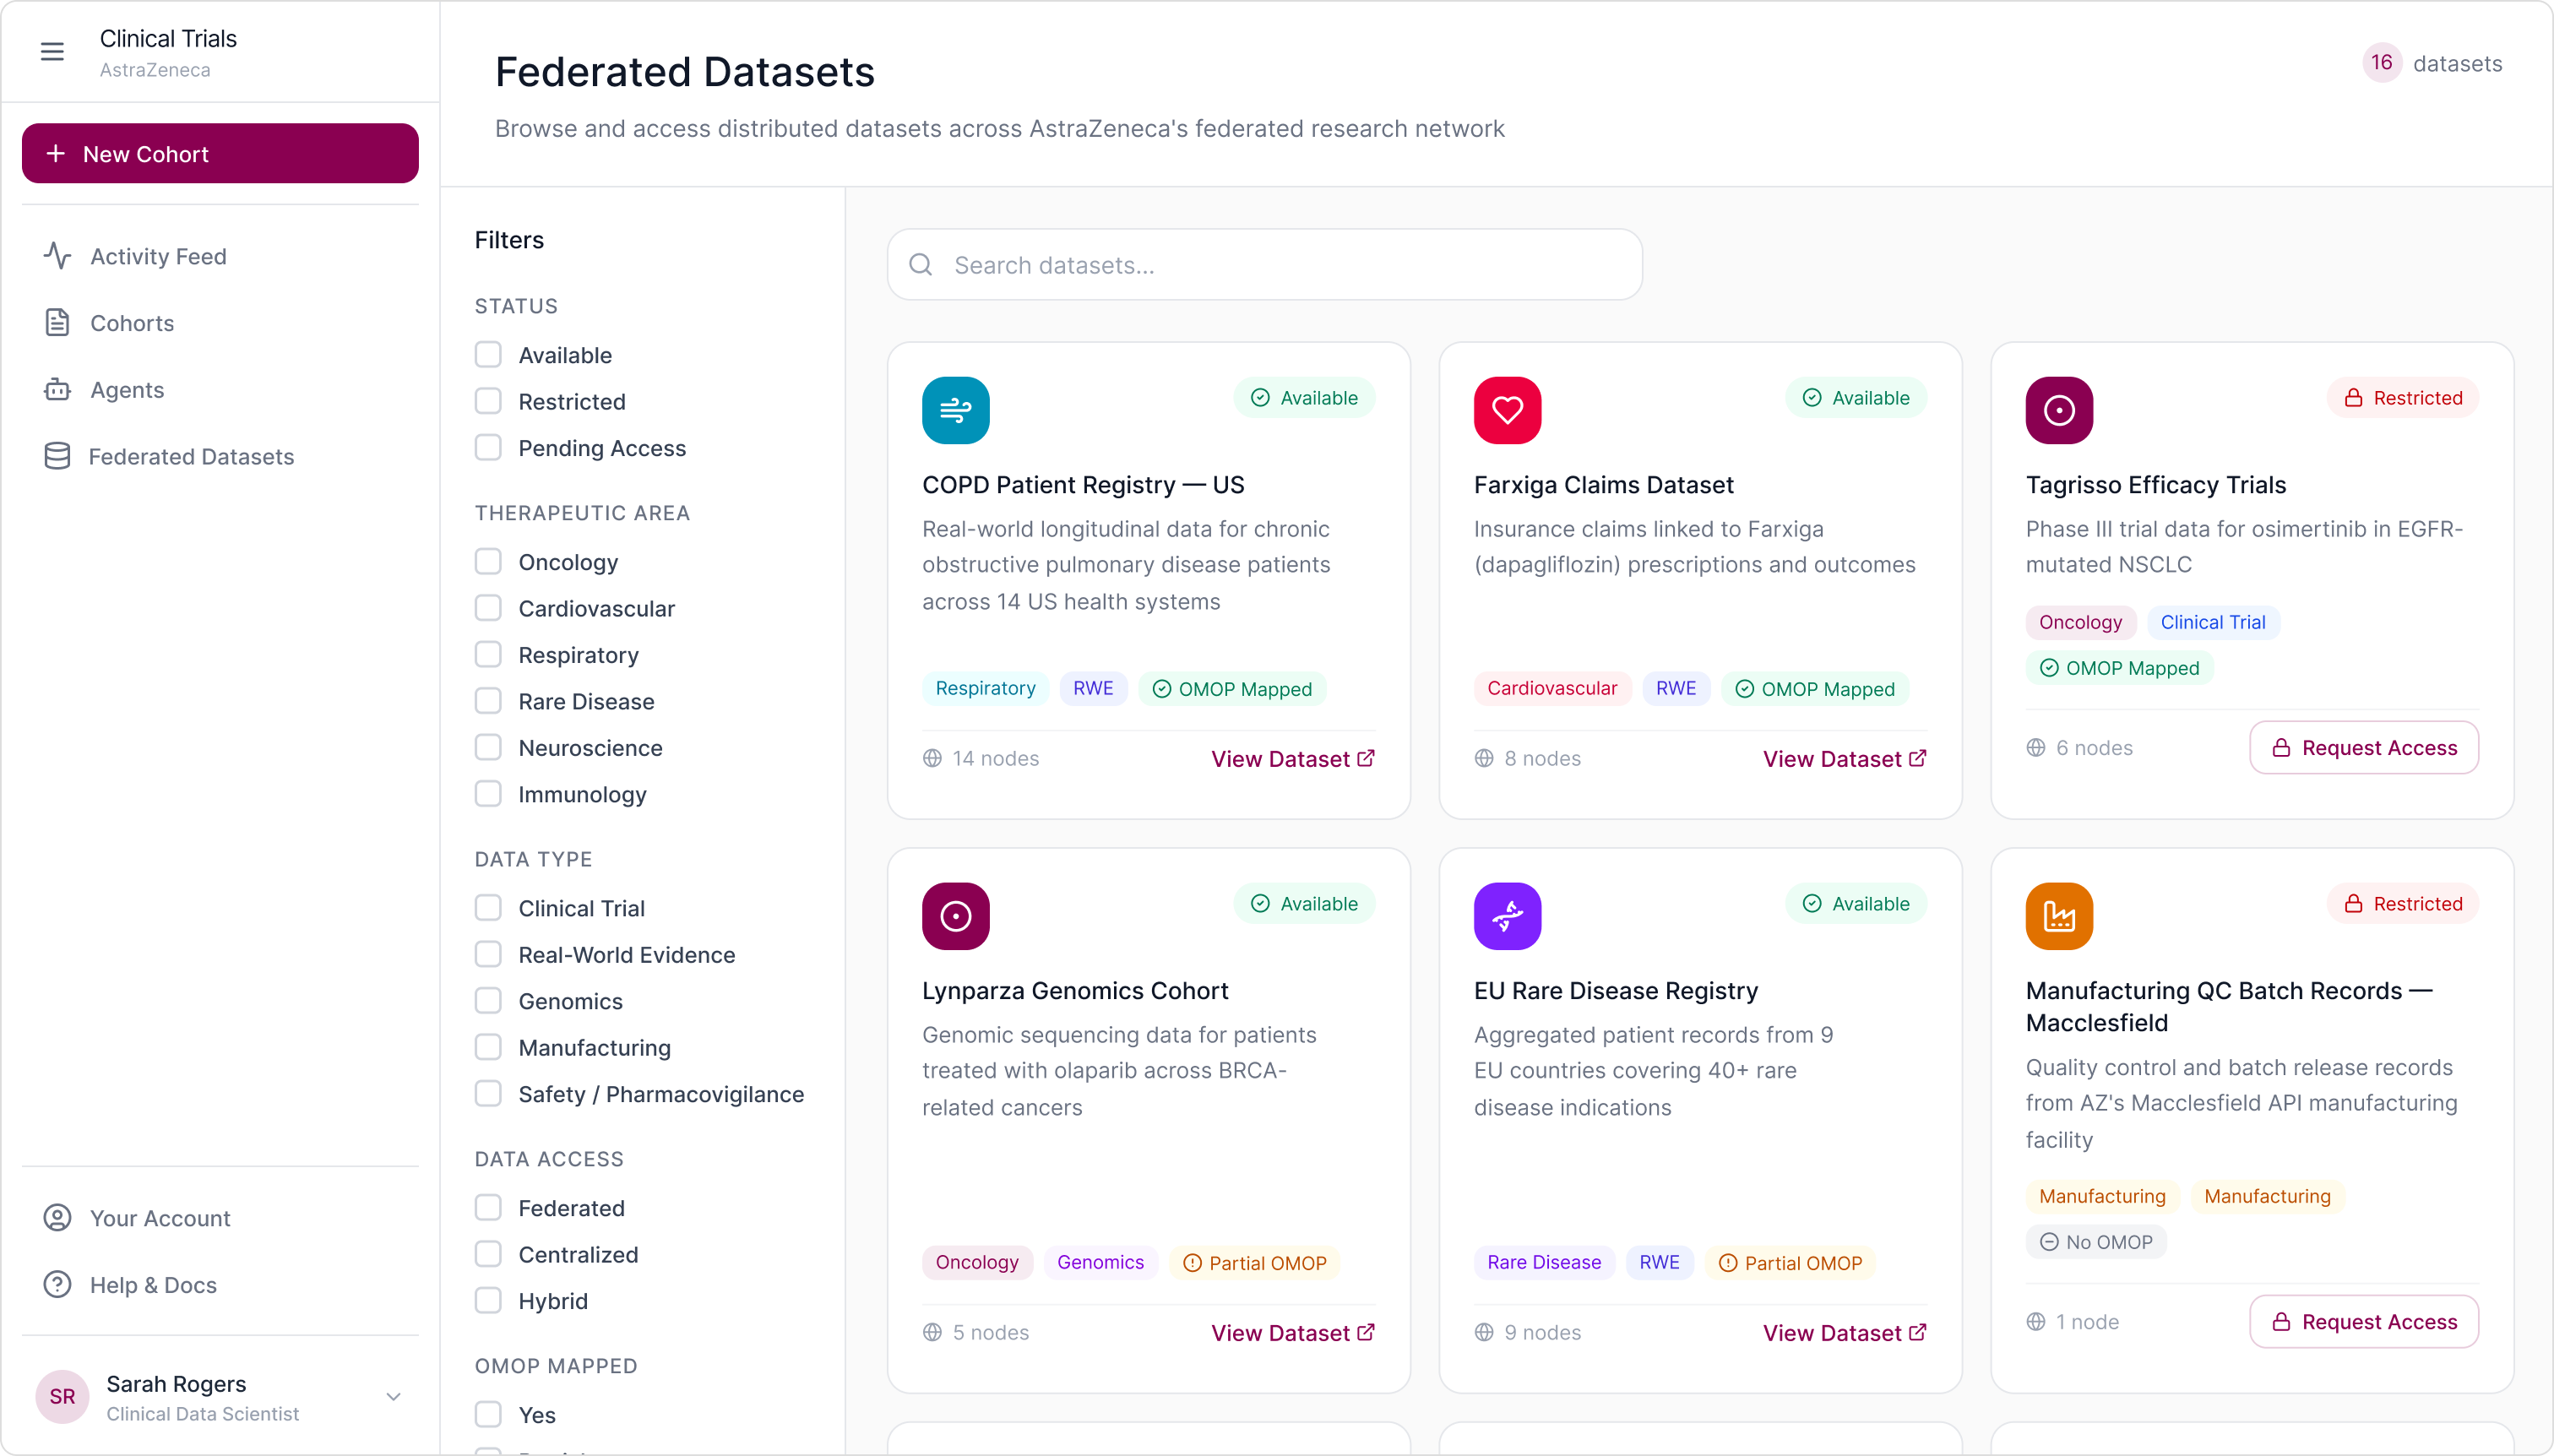Click the COPD Patient Registry wind icon
2554x1456 pixels.
click(955, 410)
